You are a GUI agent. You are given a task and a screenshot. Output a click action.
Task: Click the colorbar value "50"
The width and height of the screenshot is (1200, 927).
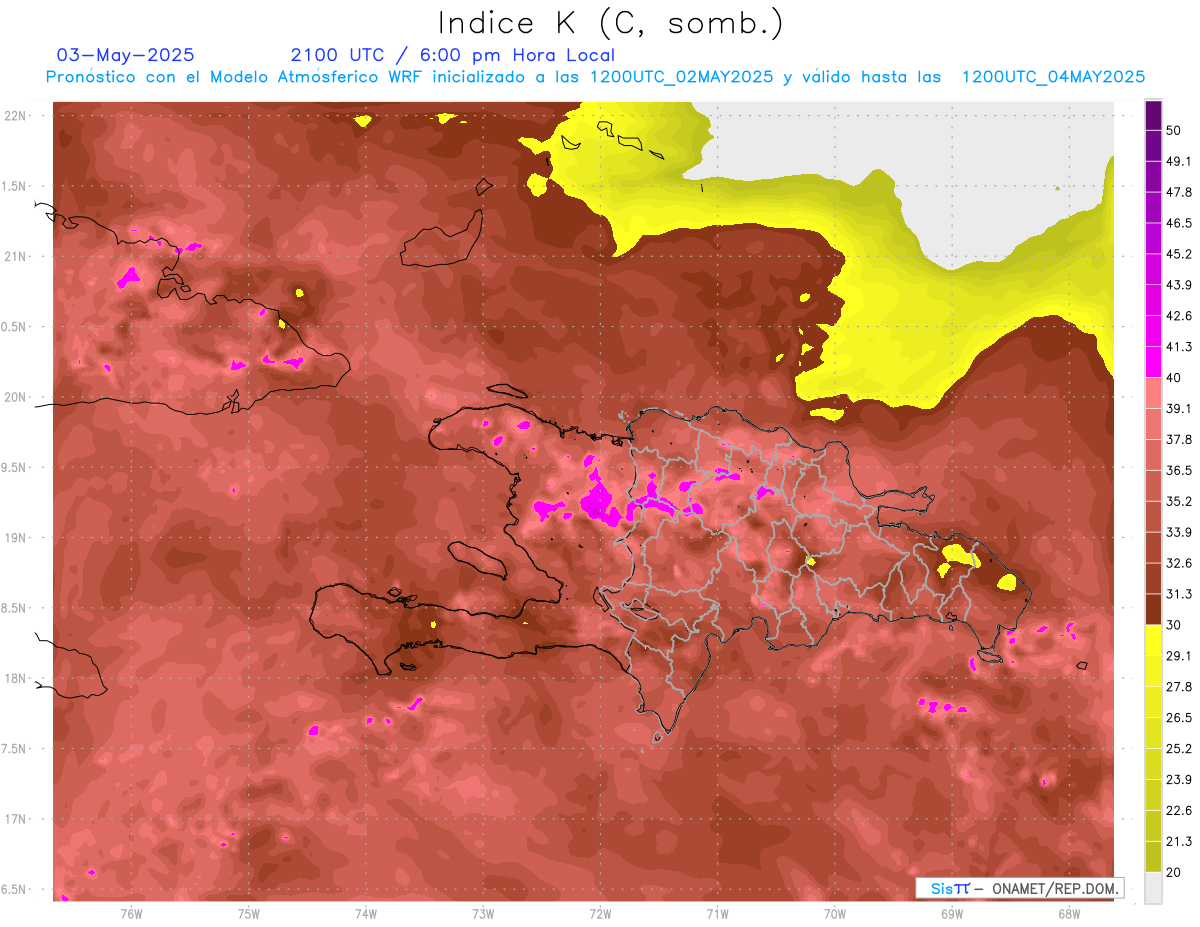(1175, 130)
